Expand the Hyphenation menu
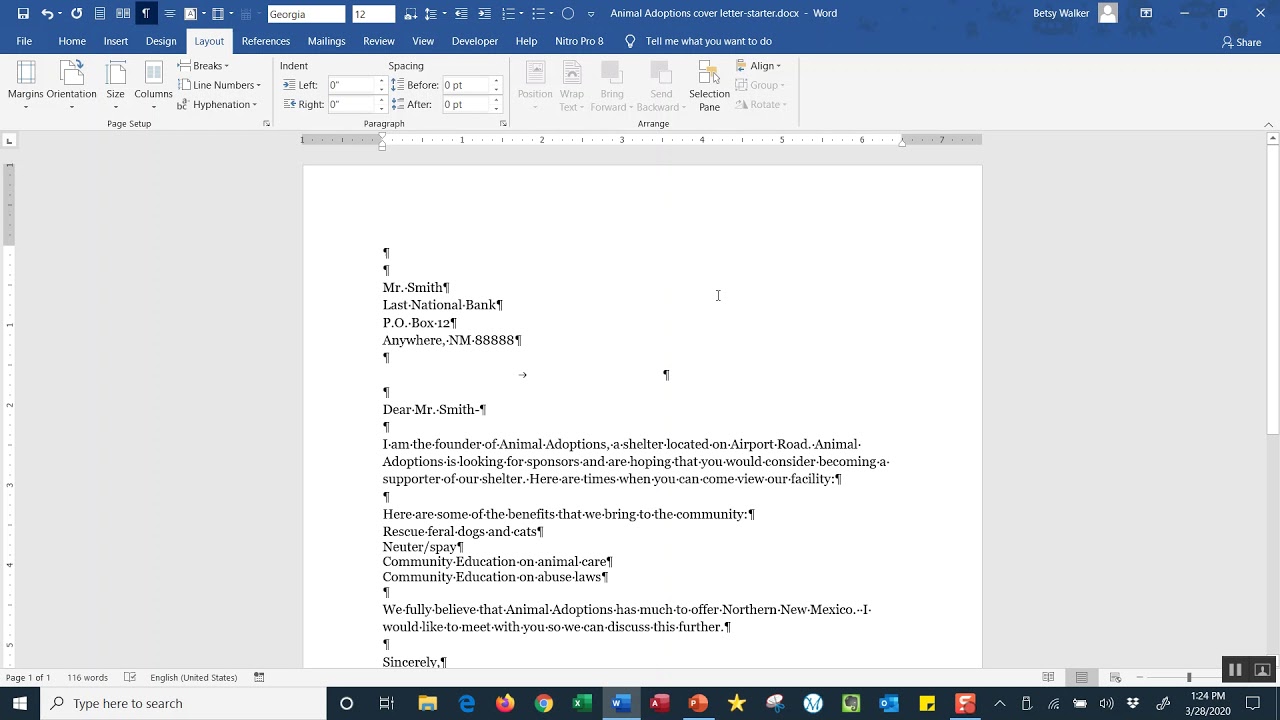Image resolution: width=1280 pixels, height=720 pixels. [217, 104]
